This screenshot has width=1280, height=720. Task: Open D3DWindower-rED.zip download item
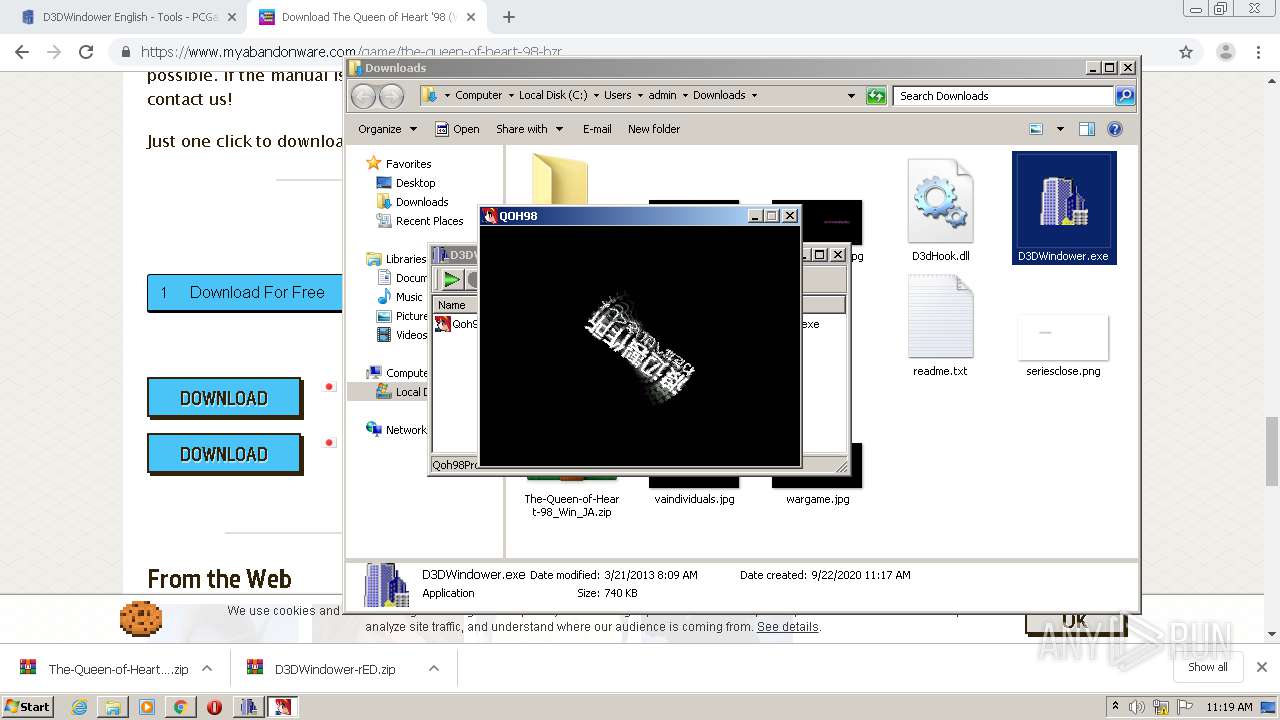click(x=322, y=669)
